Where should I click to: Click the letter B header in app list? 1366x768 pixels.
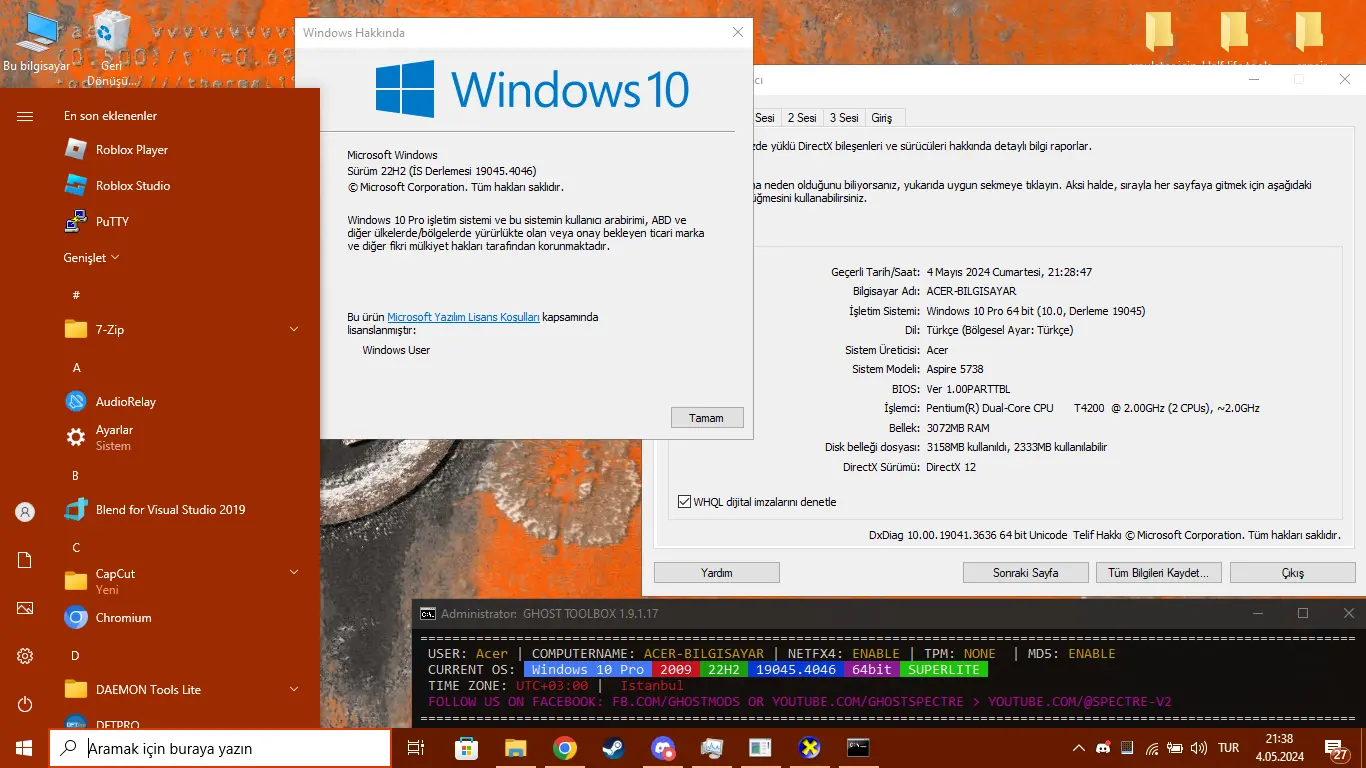pos(76,476)
